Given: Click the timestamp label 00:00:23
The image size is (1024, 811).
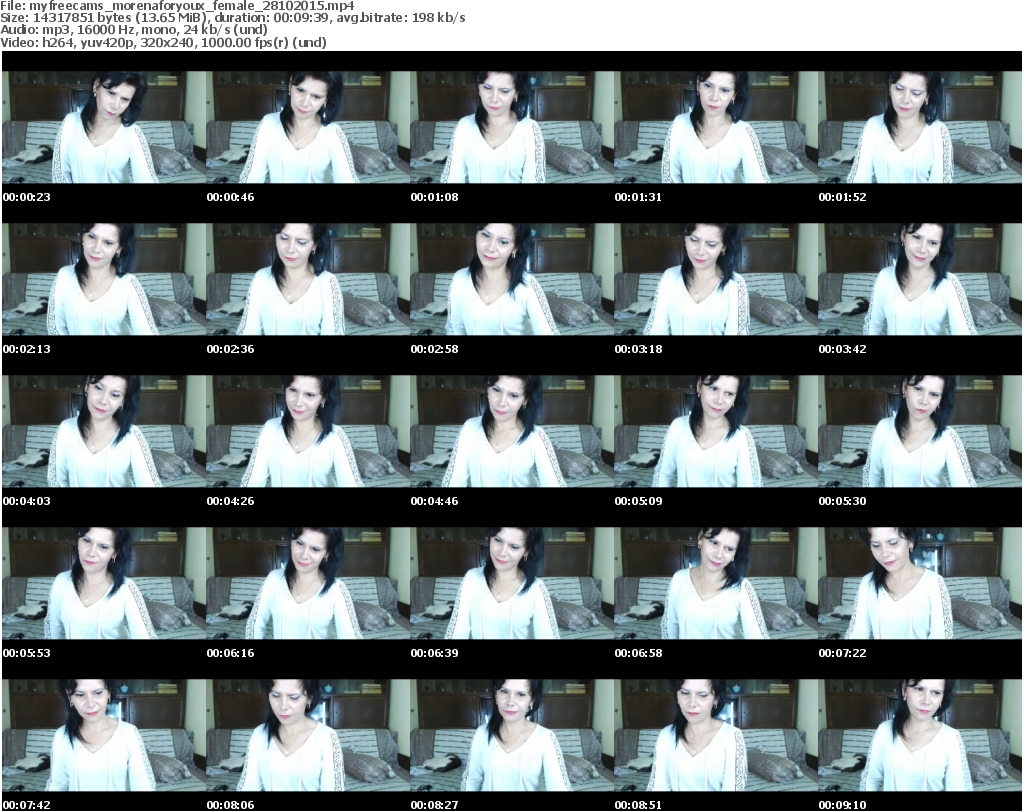Looking at the screenshot, I should pos(26,197).
